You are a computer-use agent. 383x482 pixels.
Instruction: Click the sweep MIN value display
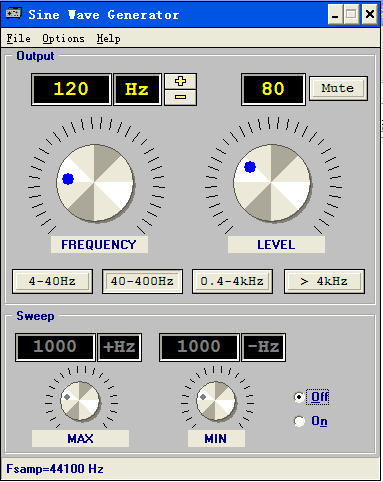tap(199, 347)
